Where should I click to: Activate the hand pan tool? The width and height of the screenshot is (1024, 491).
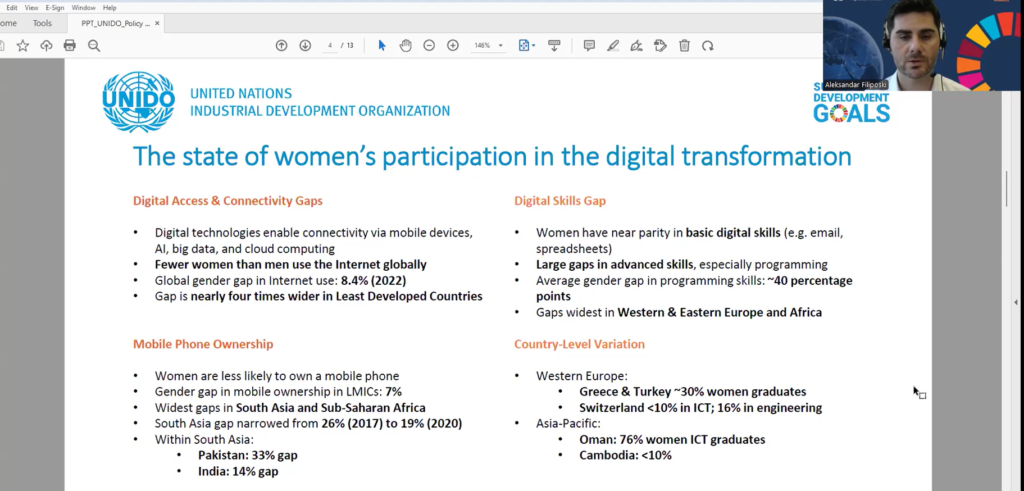coord(405,45)
